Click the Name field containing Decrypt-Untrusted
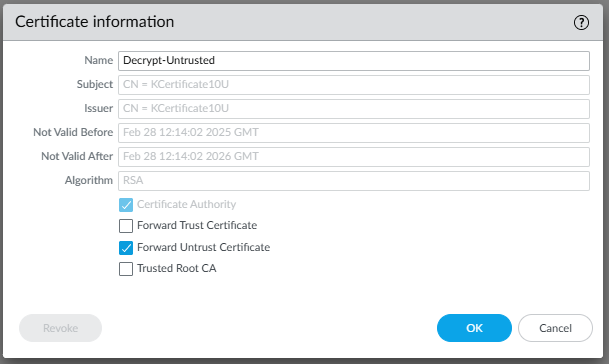Image resolution: width=609 pixels, height=364 pixels. (x=354, y=61)
